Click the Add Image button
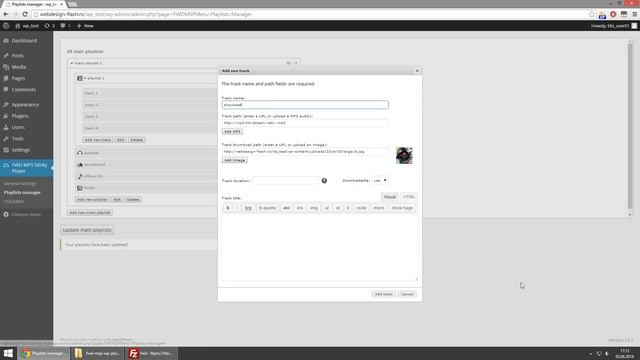The height and width of the screenshot is (360, 640). (x=235, y=160)
